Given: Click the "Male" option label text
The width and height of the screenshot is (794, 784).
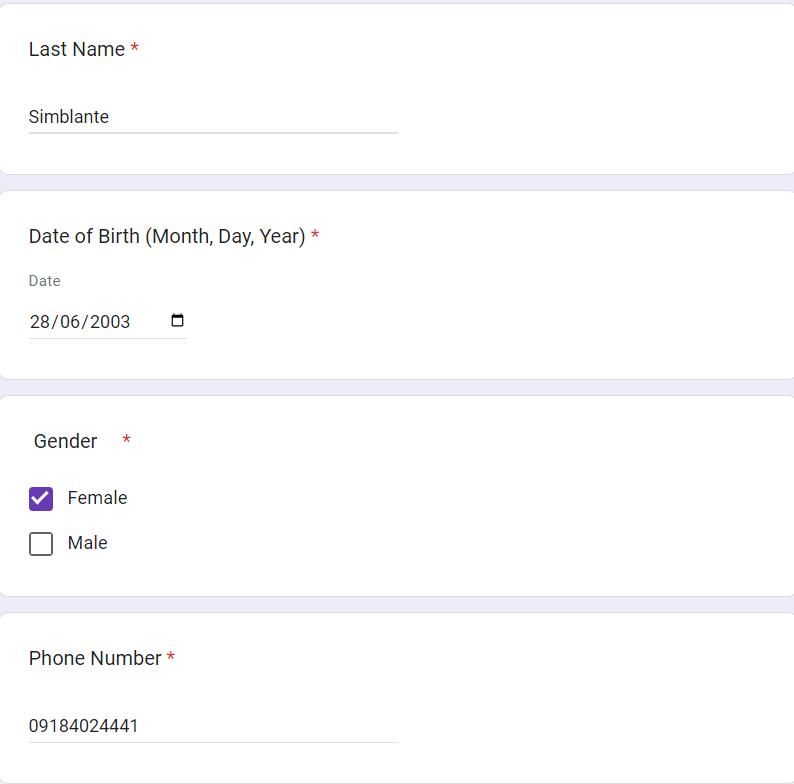Looking at the screenshot, I should tap(87, 543).
